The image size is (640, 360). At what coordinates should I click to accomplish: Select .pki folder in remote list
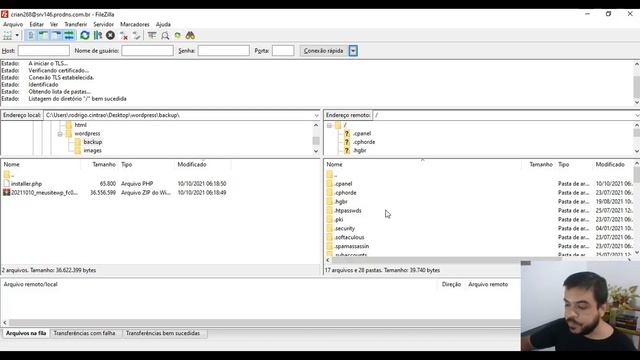[339, 220]
